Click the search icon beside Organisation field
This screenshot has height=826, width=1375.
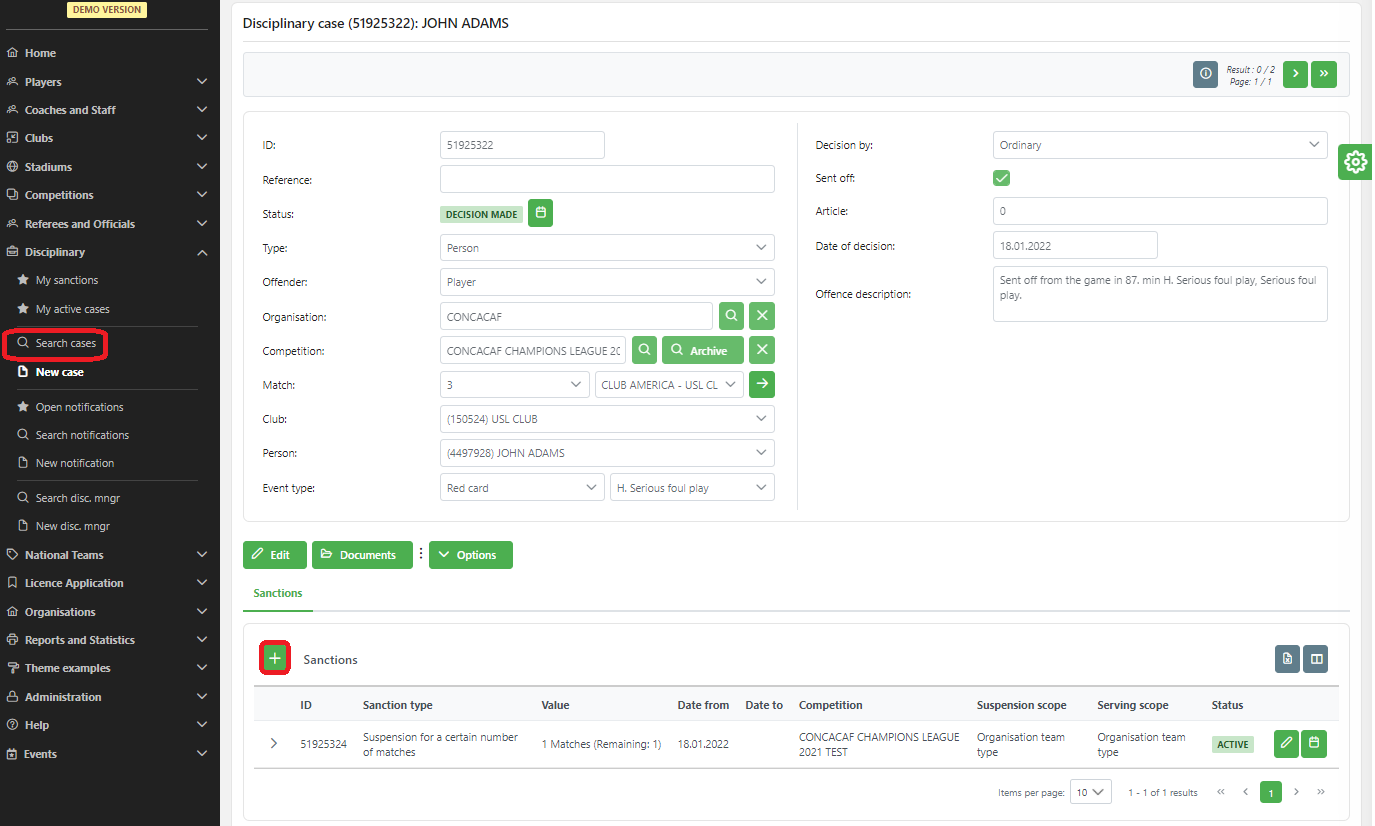[x=732, y=316]
